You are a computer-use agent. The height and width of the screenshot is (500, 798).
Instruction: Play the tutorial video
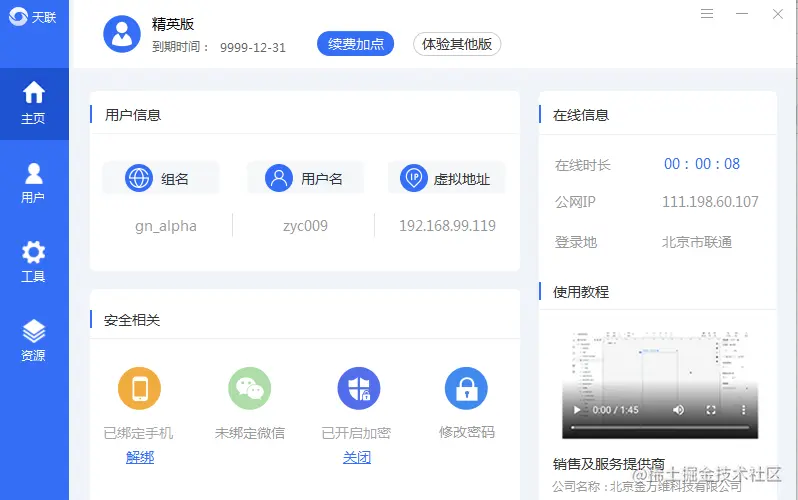coord(577,410)
